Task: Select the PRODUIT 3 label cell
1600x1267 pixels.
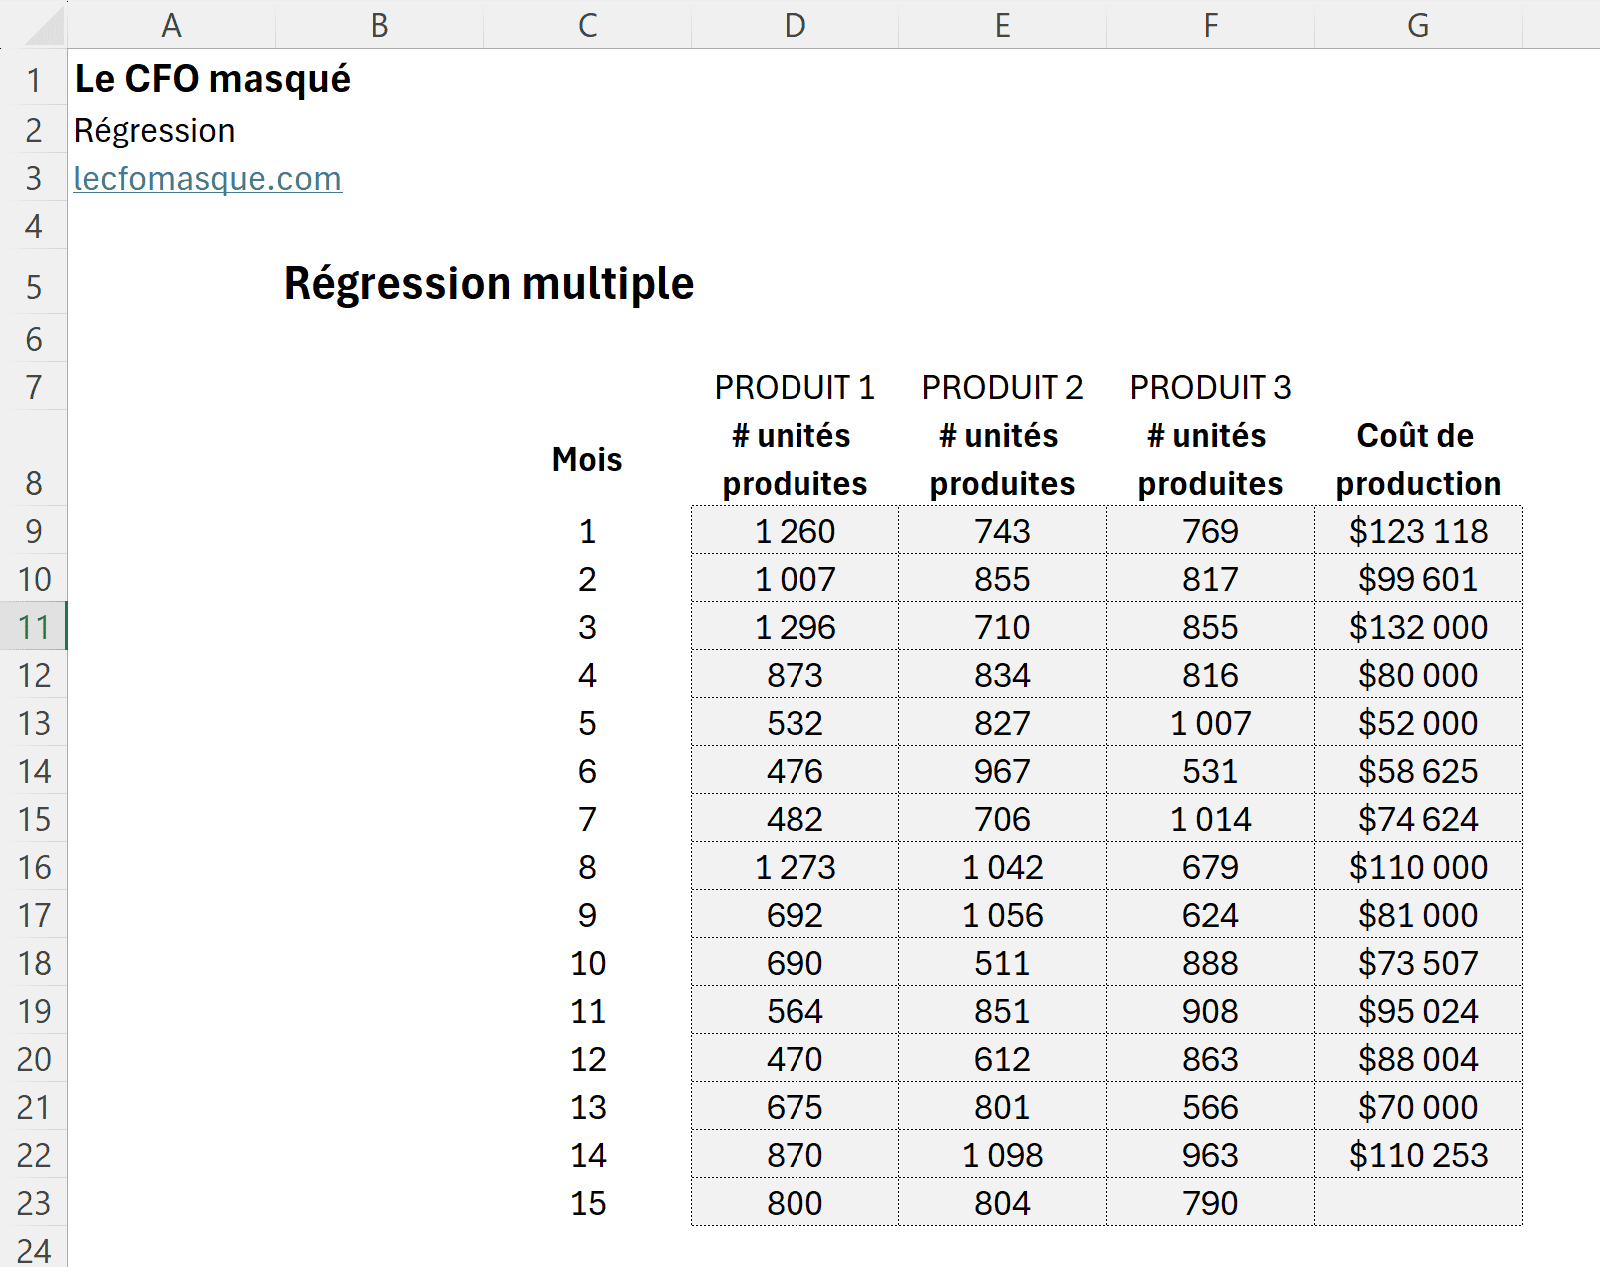Action: tap(1210, 387)
